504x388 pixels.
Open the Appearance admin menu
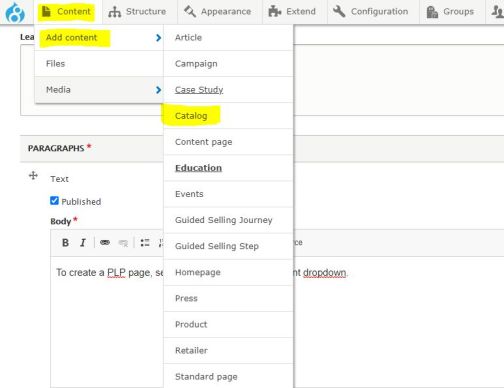click(x=217, y=12)
